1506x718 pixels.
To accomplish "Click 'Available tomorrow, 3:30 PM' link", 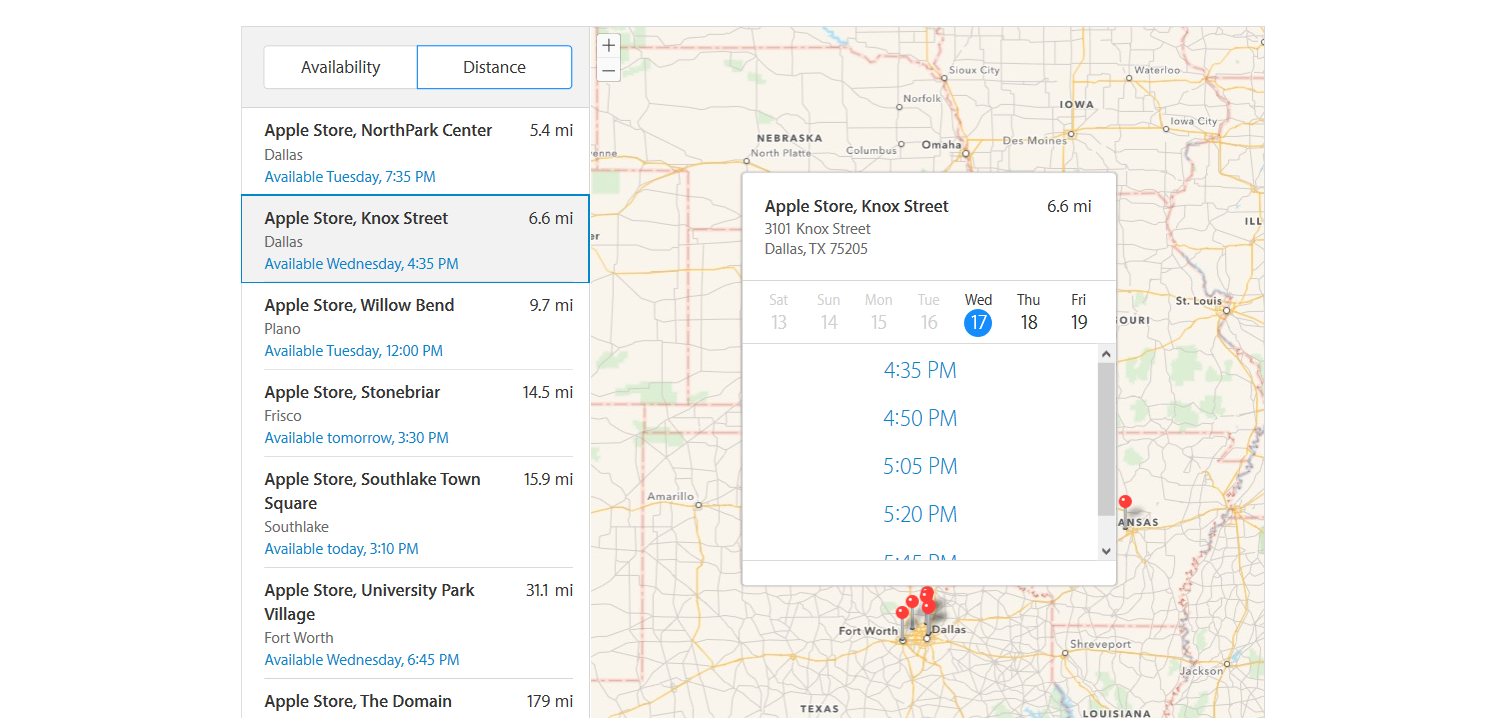I will tap(356, 438).
